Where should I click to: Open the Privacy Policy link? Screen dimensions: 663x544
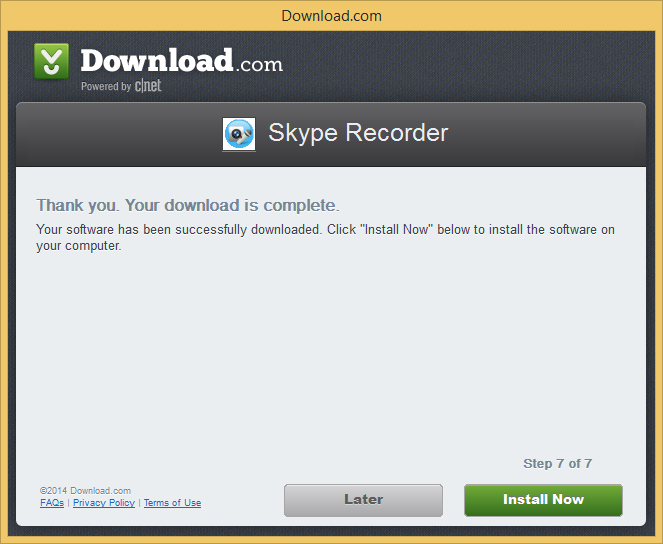point(104,503)
